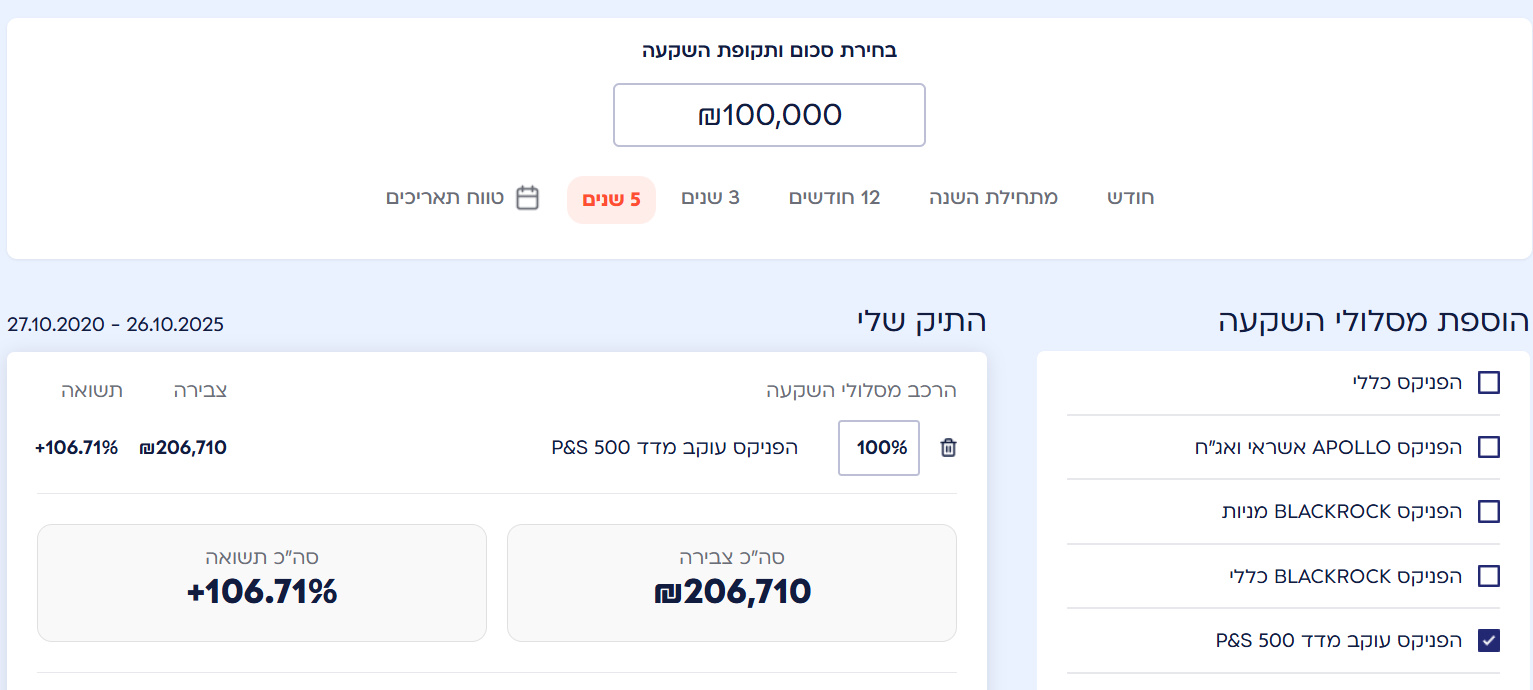The width and height of the screenshot is (1533, 690).
Task: Choose the 12 חודשים period
Action: click(834, 198)
